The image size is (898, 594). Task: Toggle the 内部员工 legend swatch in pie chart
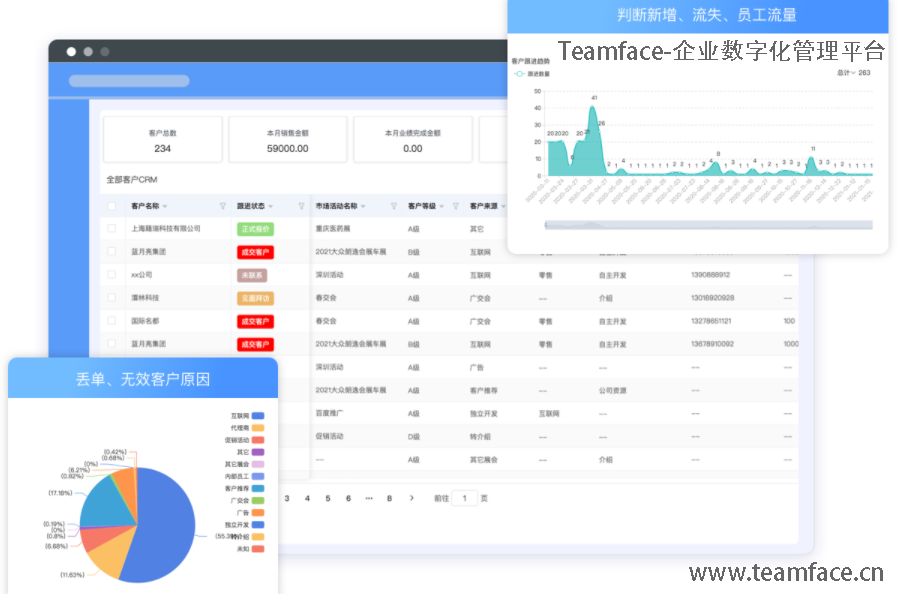pos(258,476)
